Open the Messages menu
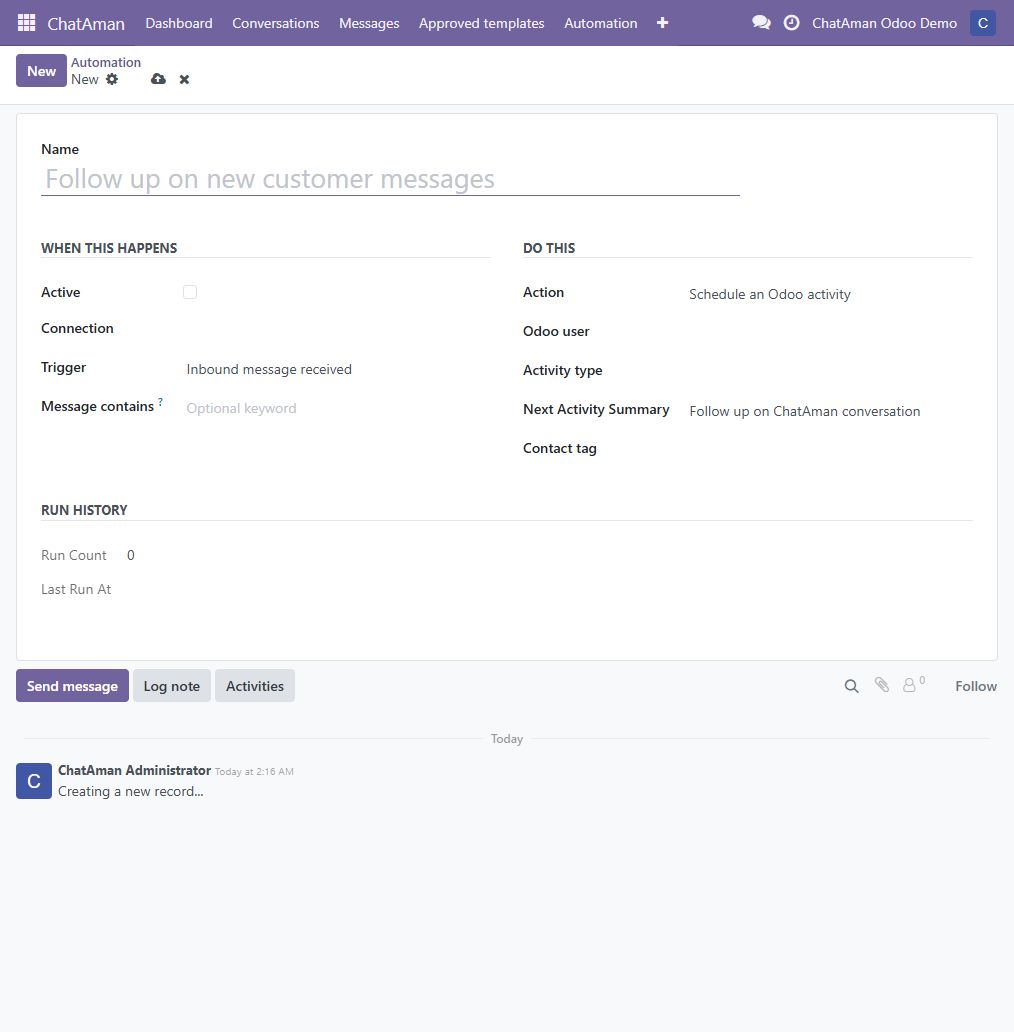 pos(369,23)
